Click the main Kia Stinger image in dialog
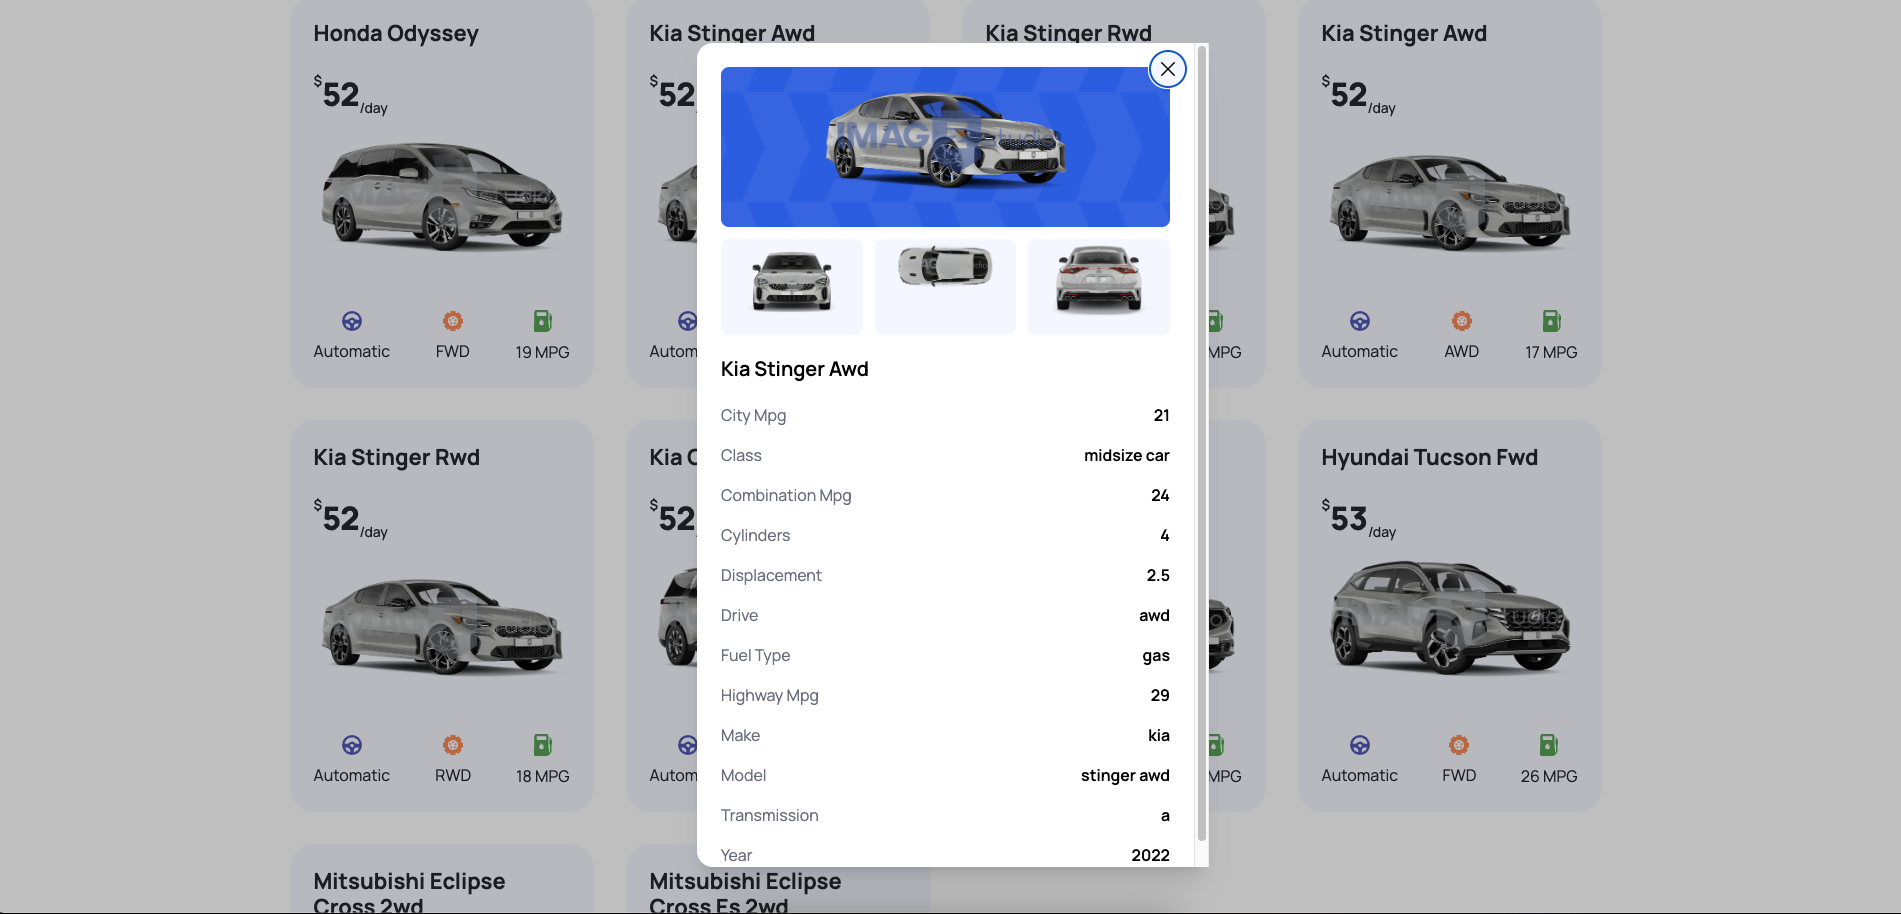 tap(945, 147)
